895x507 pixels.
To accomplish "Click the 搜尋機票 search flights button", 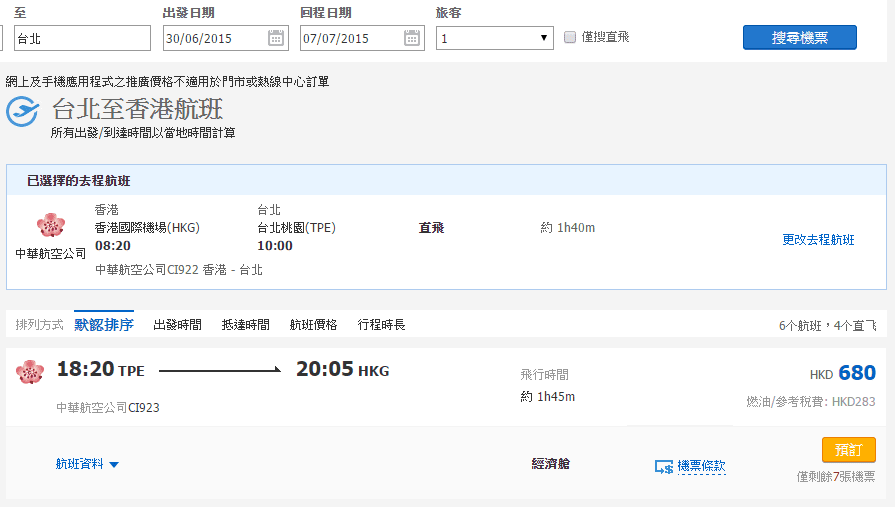I will point(799,37).
